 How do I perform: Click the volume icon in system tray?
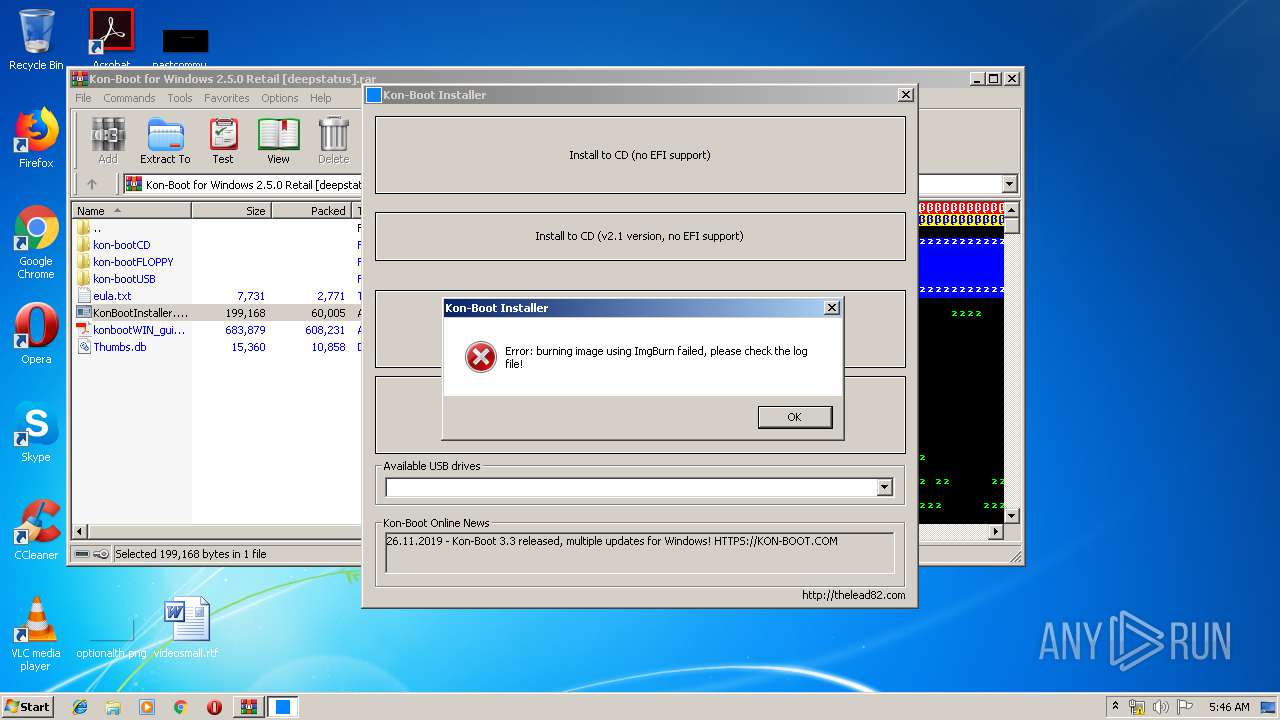tap(1161, 707)
